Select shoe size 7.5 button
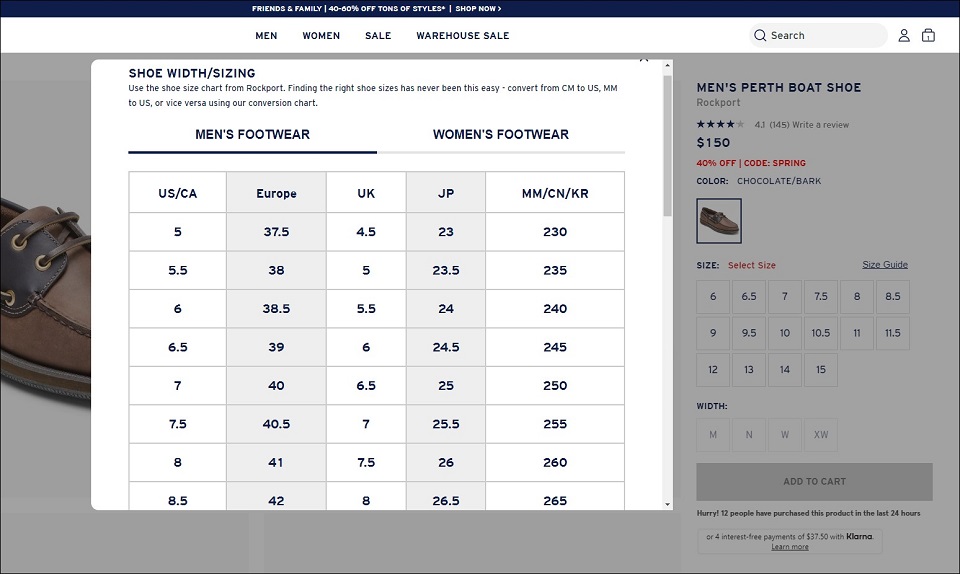The height and width of the screenshot is (574, 960). coord(821,297)
